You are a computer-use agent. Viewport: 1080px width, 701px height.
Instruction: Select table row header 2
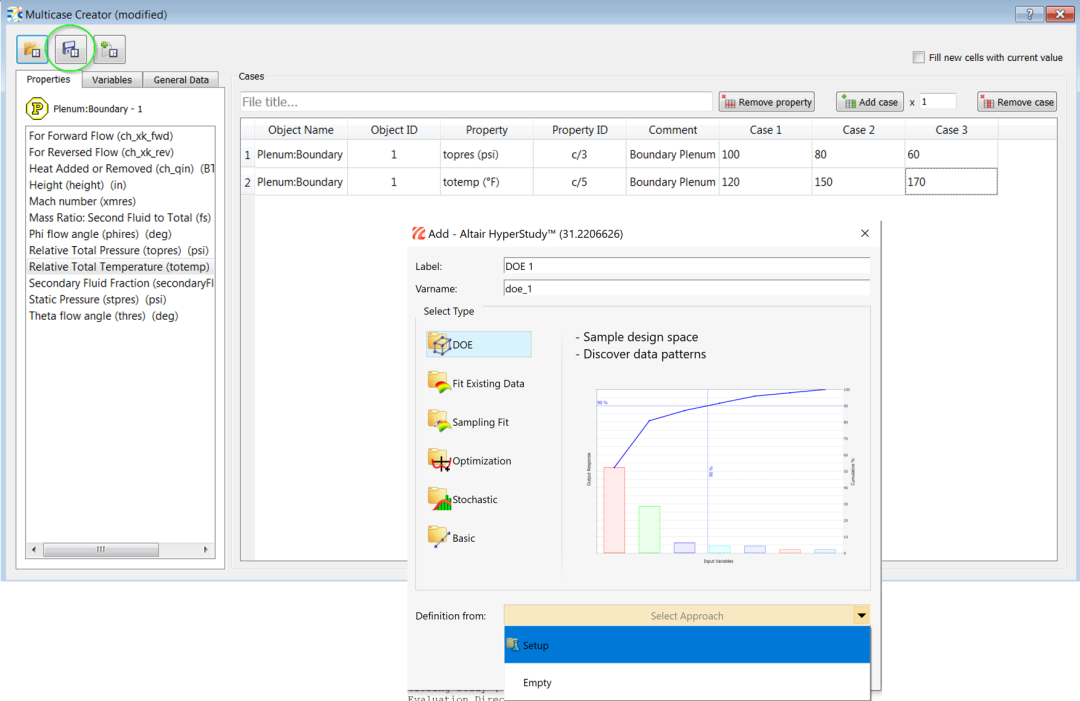[x=247, y=182]
